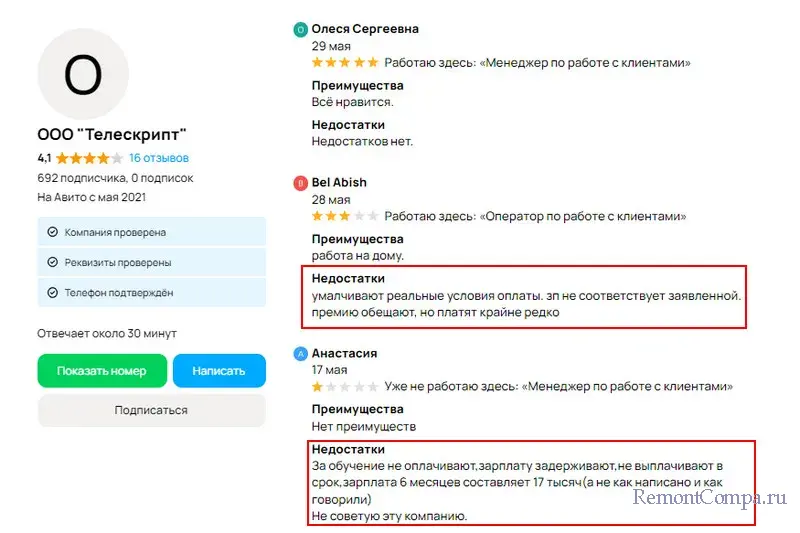Click the 'Телефон подтверждён' checkmark icon
The height and width of the screenshot is (533, 800).
[x=52, y=292]
